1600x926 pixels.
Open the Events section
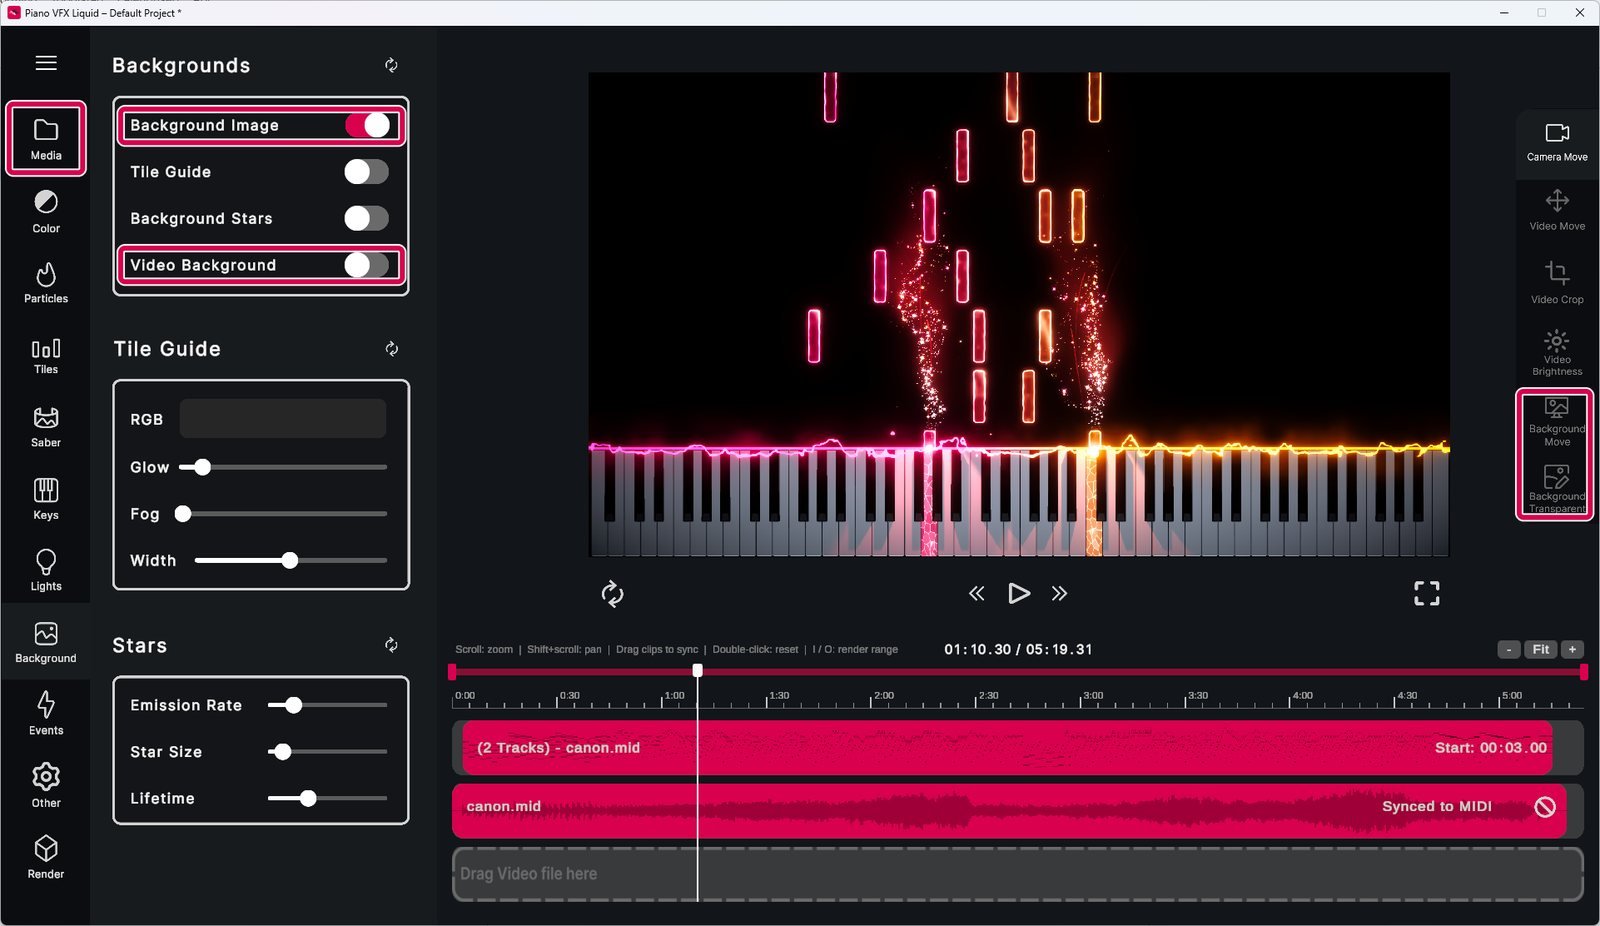(46, 713)
